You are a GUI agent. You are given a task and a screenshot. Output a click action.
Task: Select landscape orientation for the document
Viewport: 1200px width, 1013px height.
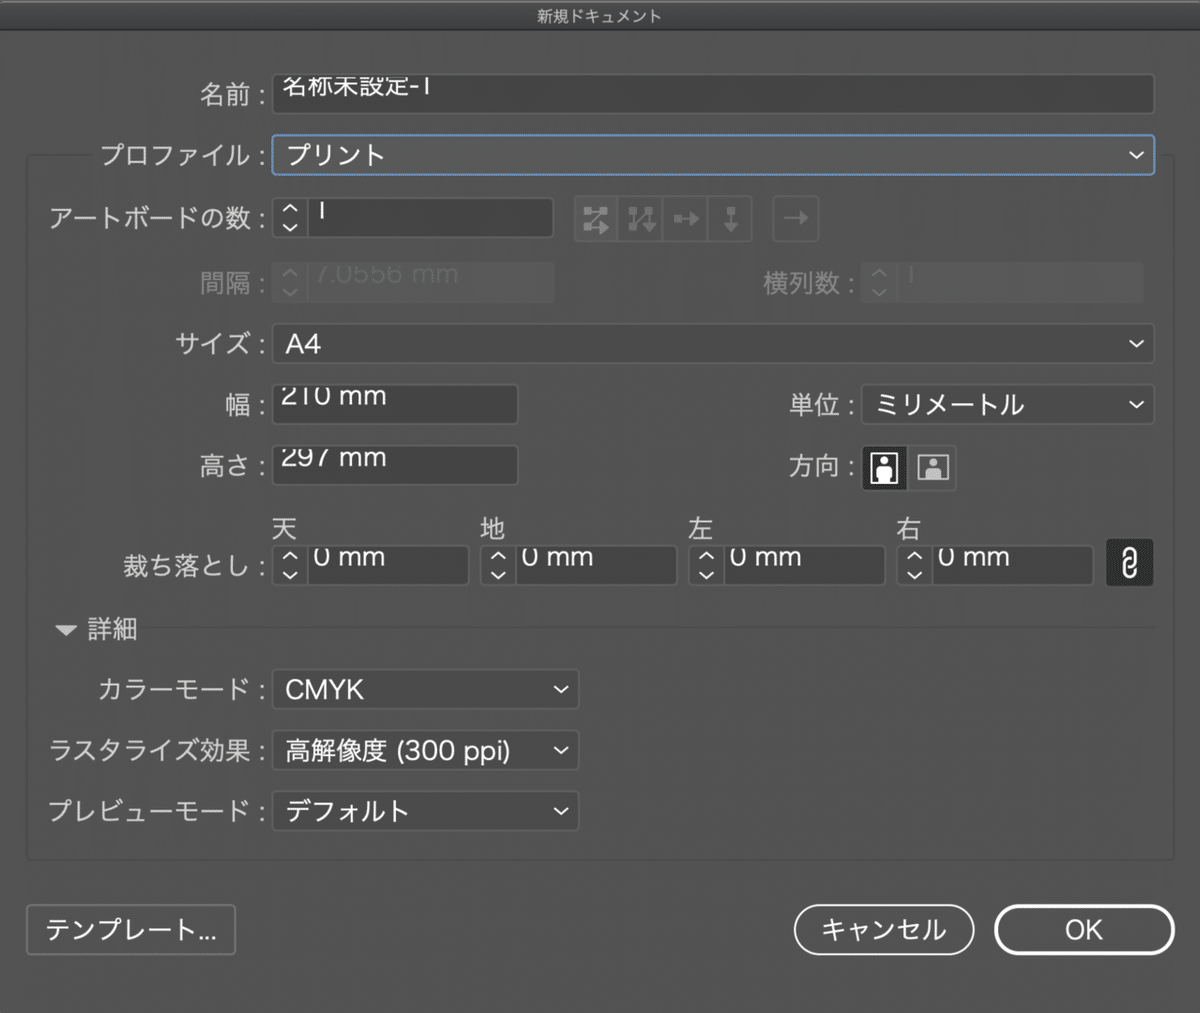[931, 467]
